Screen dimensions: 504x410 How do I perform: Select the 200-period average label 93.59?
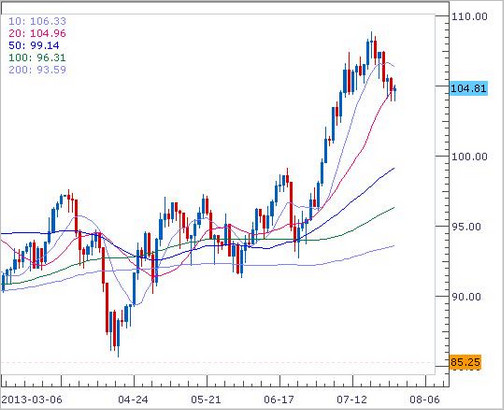37,70
